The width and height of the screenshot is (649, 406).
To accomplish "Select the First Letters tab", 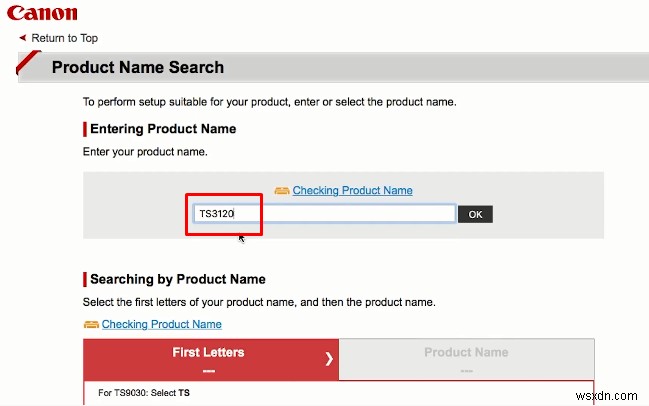I will tap(209, 358).
